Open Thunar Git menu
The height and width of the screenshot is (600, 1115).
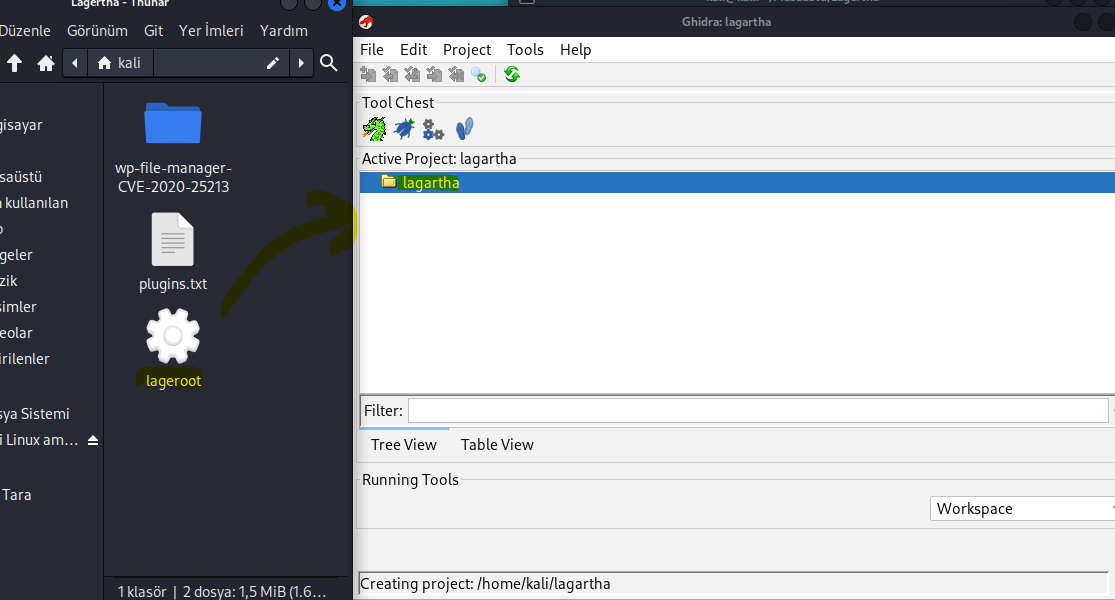click(x=154, y=31)
